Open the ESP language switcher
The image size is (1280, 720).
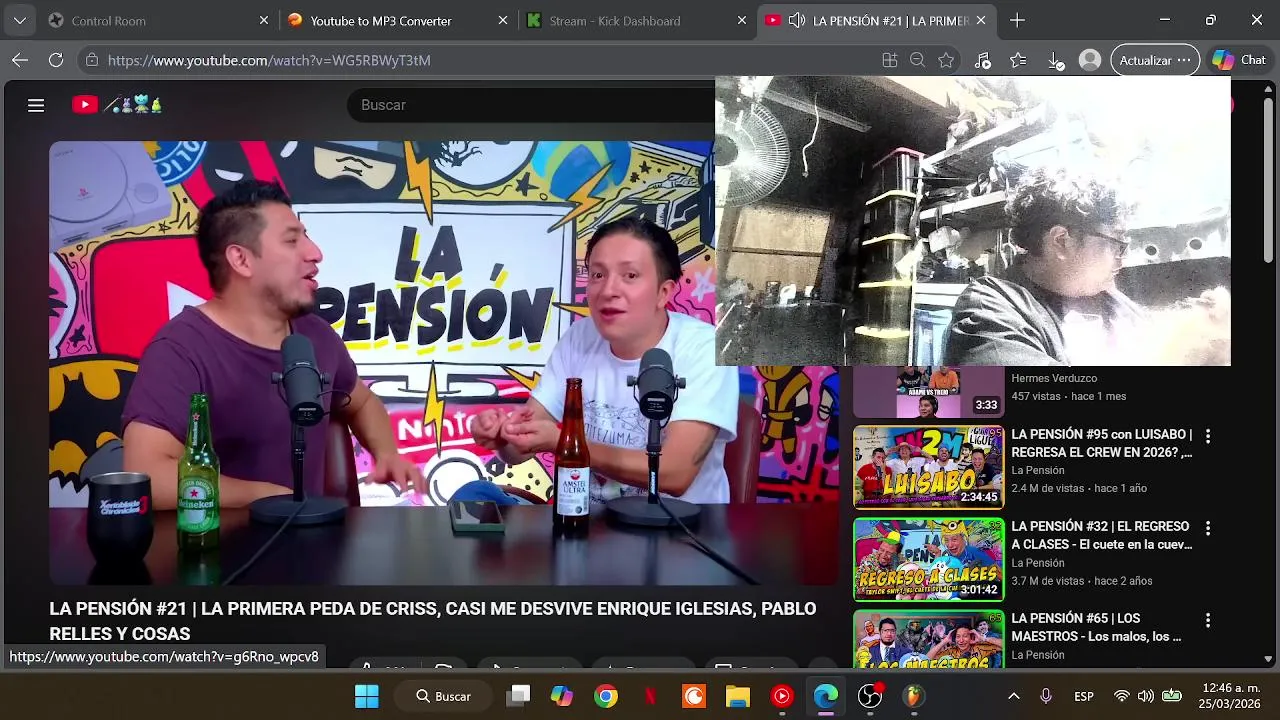[x=1084, y=696]
